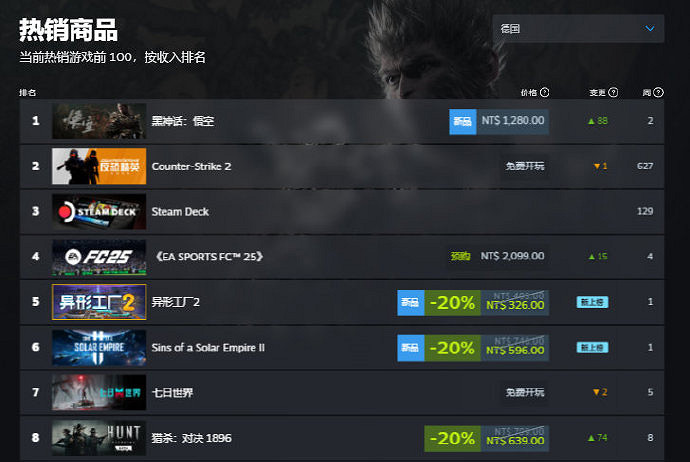Open 猎杀:对决 1896 title link

(x=191, y=438)
